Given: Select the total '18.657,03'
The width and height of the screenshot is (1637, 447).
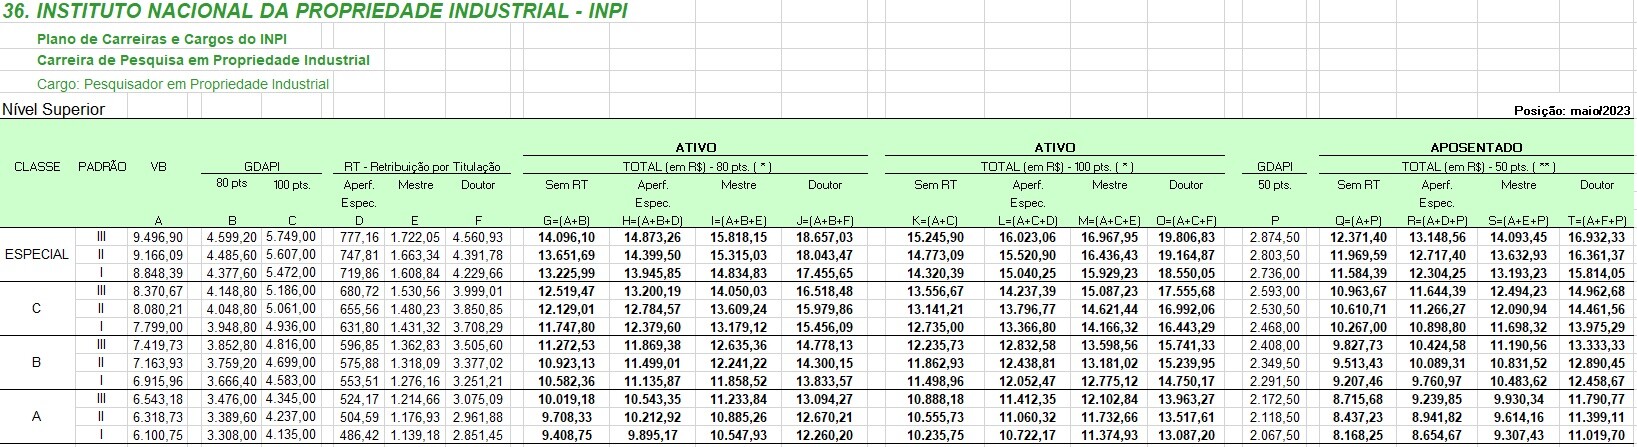Looking at the screenshot, I should 824,238.
